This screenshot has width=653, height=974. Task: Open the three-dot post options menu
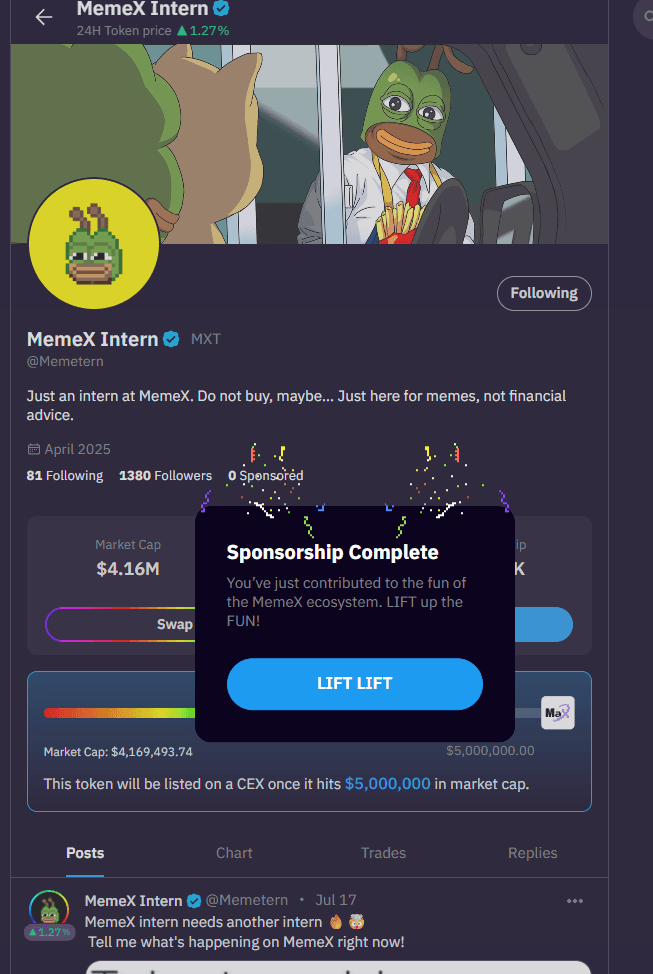click(x=575, y=901)
